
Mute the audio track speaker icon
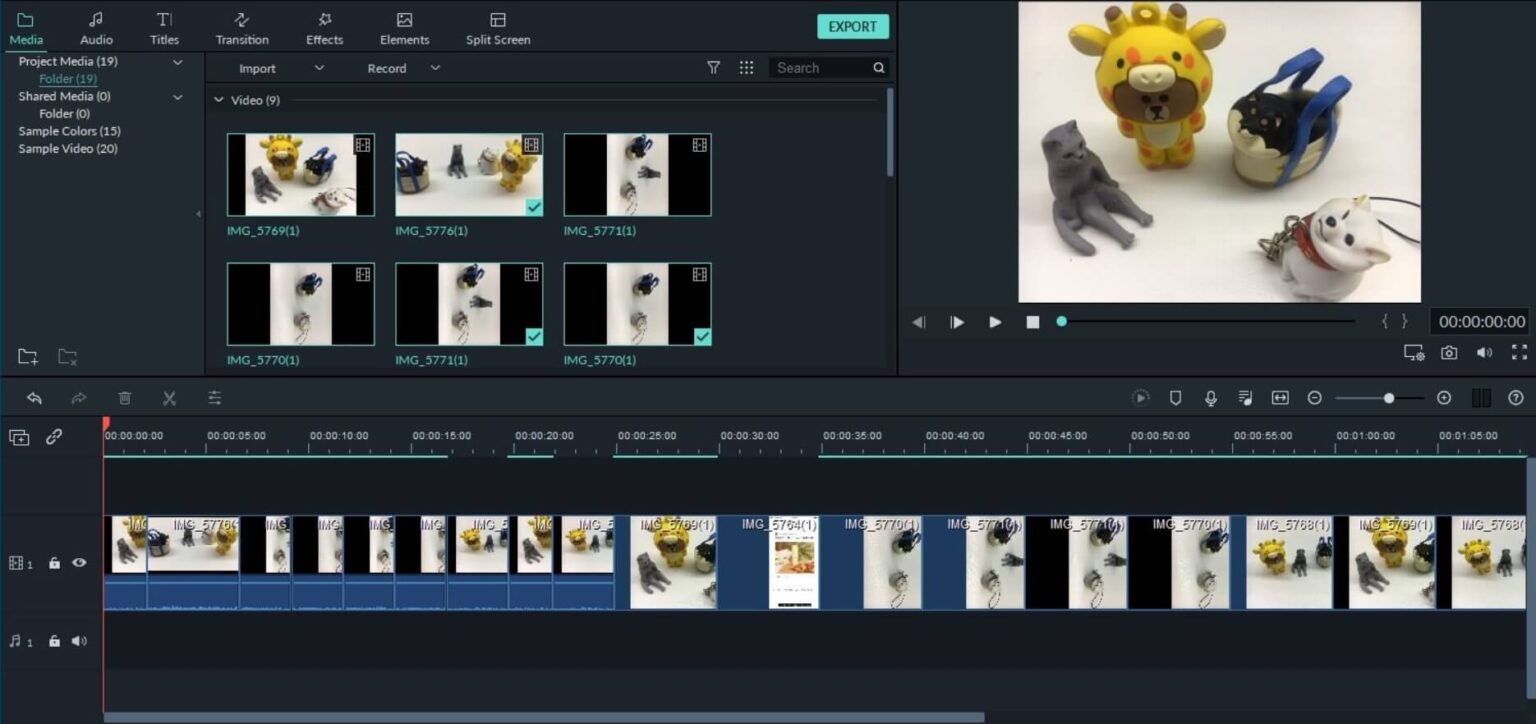point(79,641)
